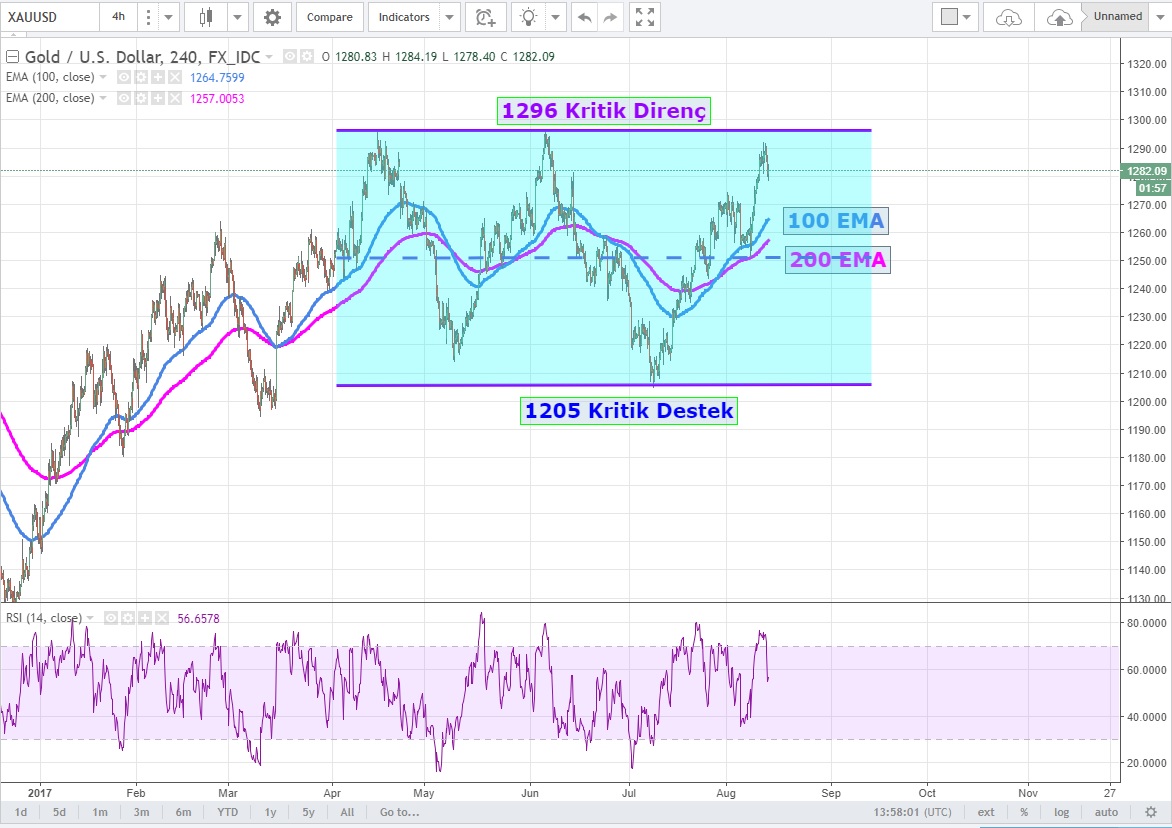Hide the EMA 100 indicator line
Viewport: 1172px width, 828px height.
click(123, 77)
